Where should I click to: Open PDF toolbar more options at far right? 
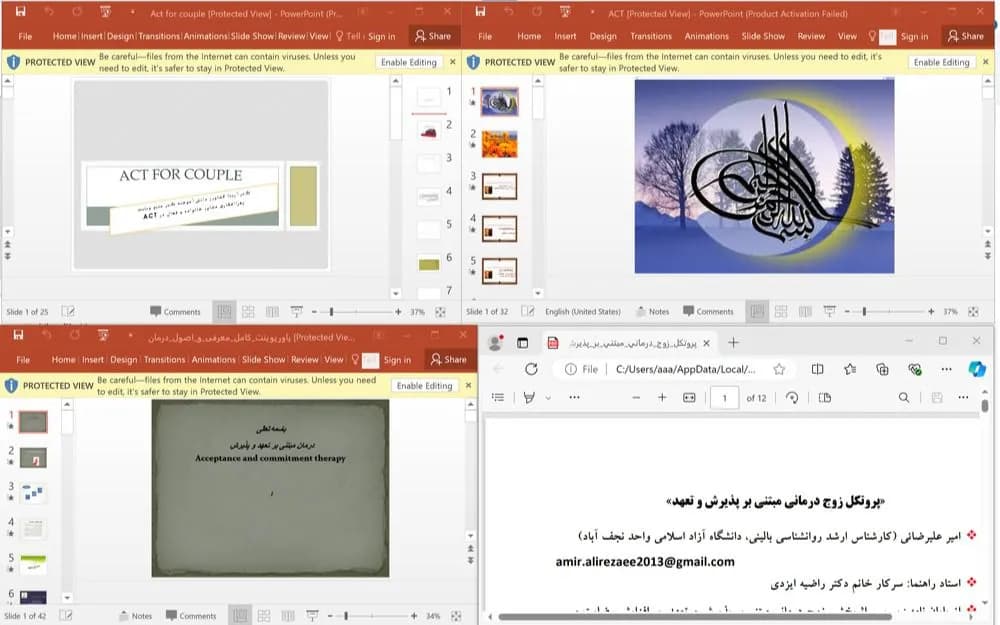[x=963, y=397]
